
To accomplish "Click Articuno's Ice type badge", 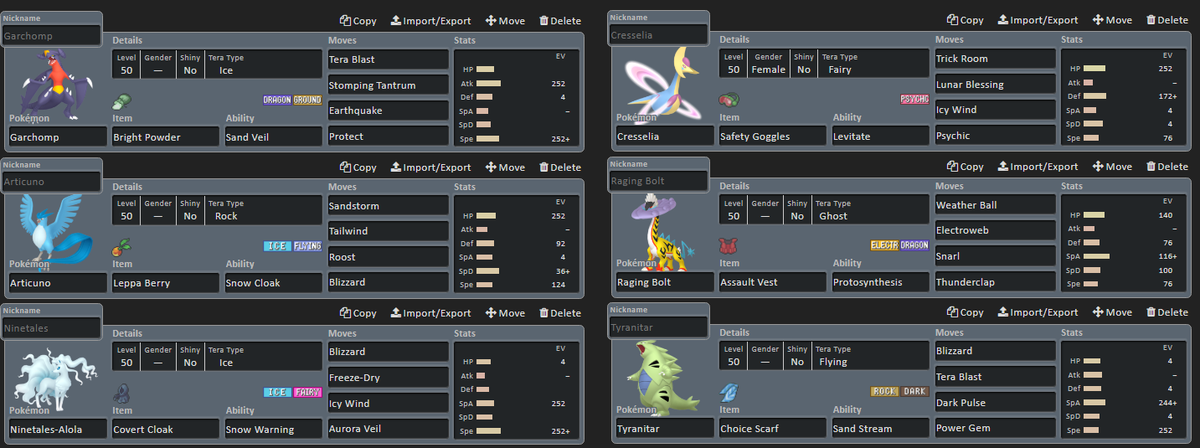I will click(278, 246).
